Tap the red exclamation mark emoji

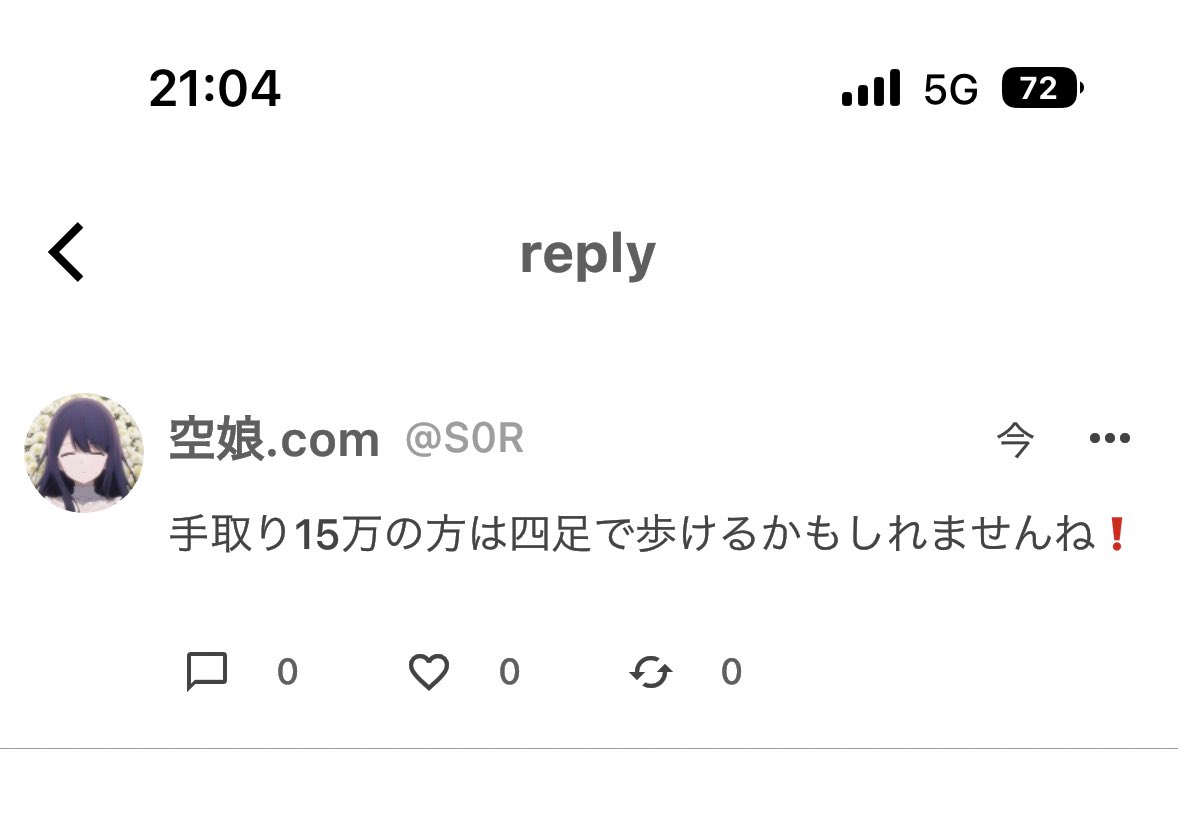(x=1116, y=534)
